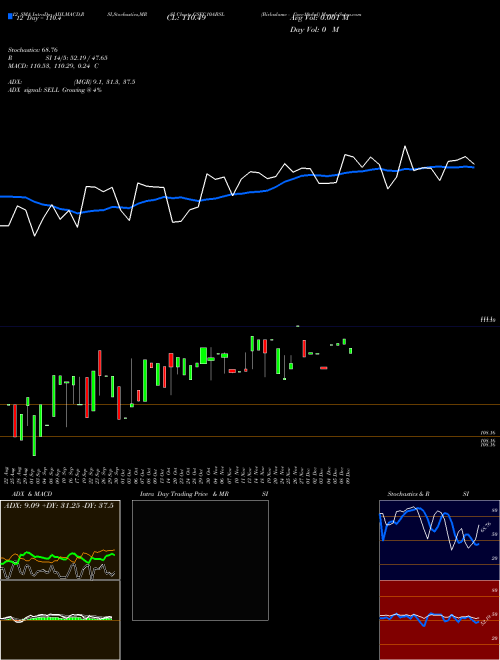The height and width of the screenshot is (660, 500).
Task: Click 'Intra Day Trading Price & MR' title
Action: point(184,494)
